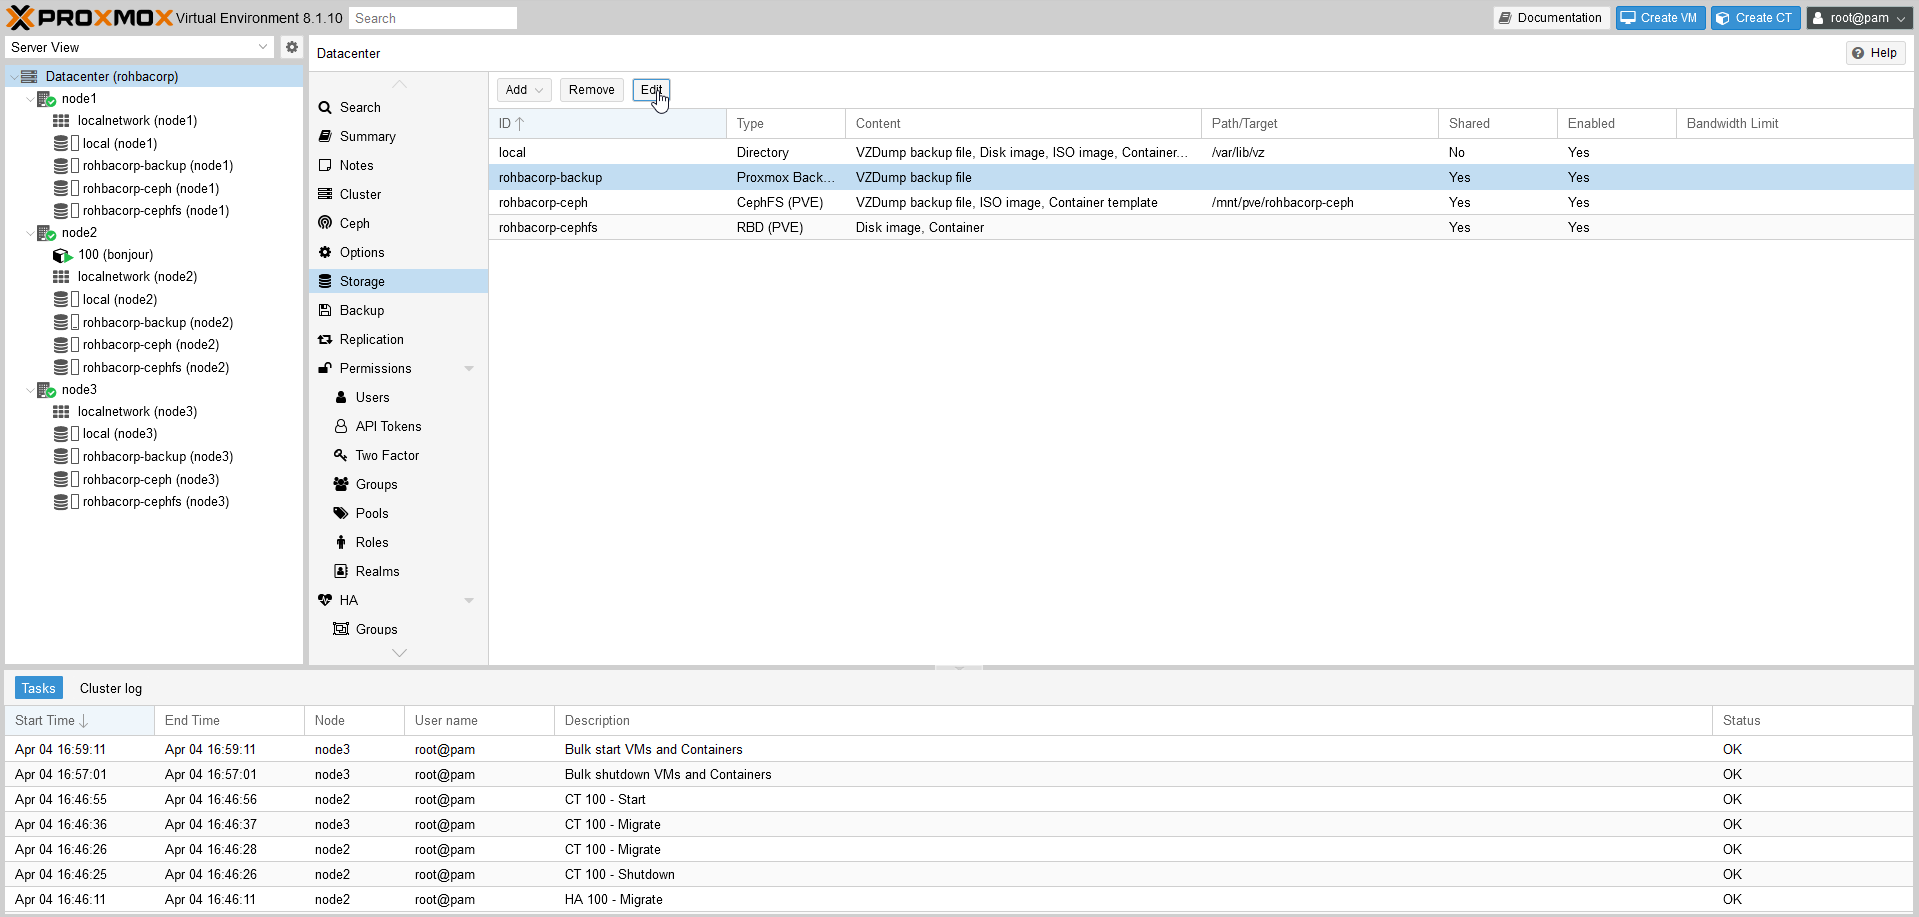Select container 100 (bonjour) icon

tap(62, 255)
